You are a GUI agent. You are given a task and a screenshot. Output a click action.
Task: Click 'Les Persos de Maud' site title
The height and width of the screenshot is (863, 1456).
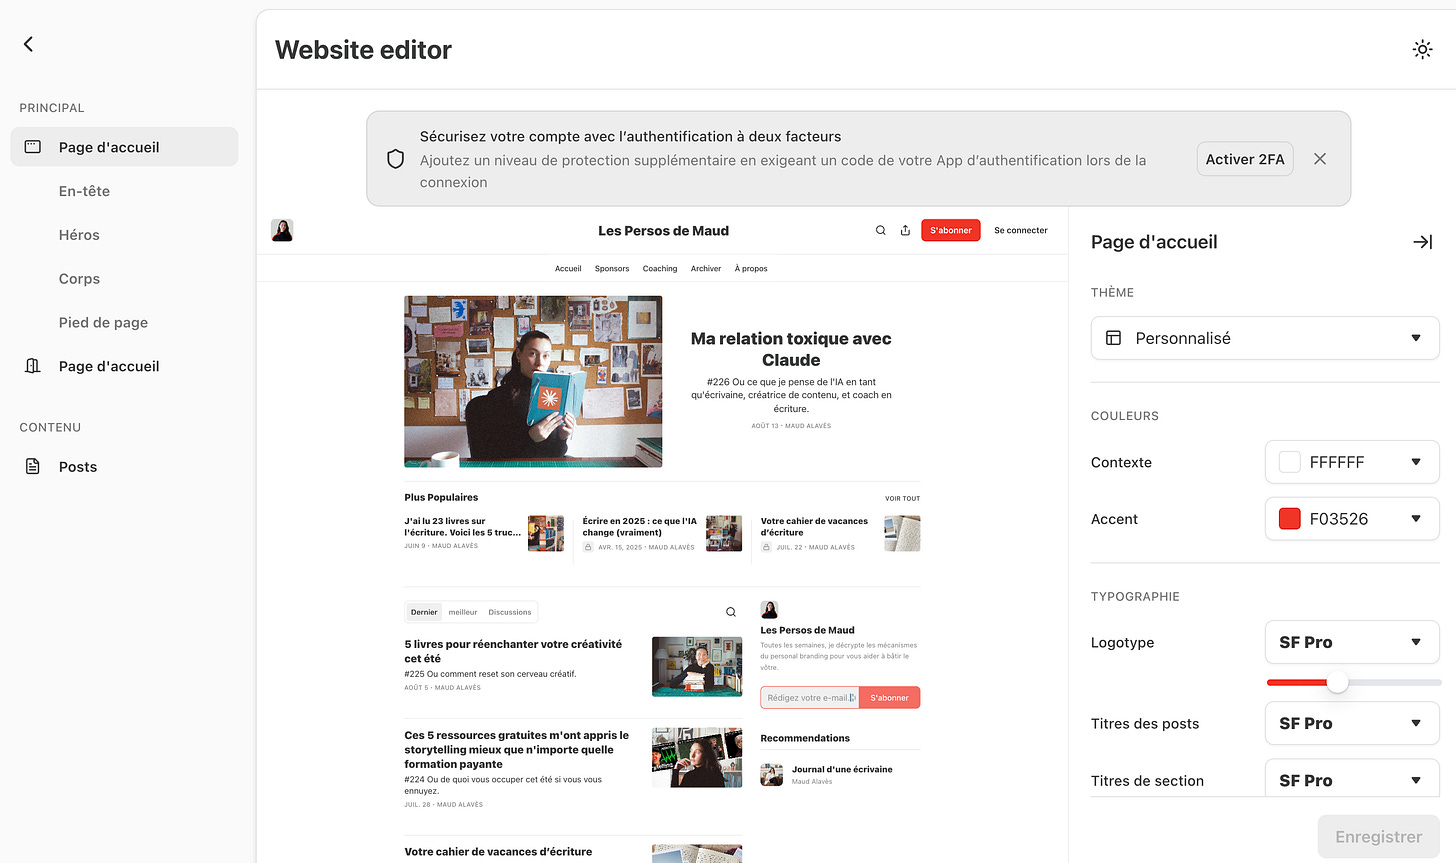[x=663, y=230]
